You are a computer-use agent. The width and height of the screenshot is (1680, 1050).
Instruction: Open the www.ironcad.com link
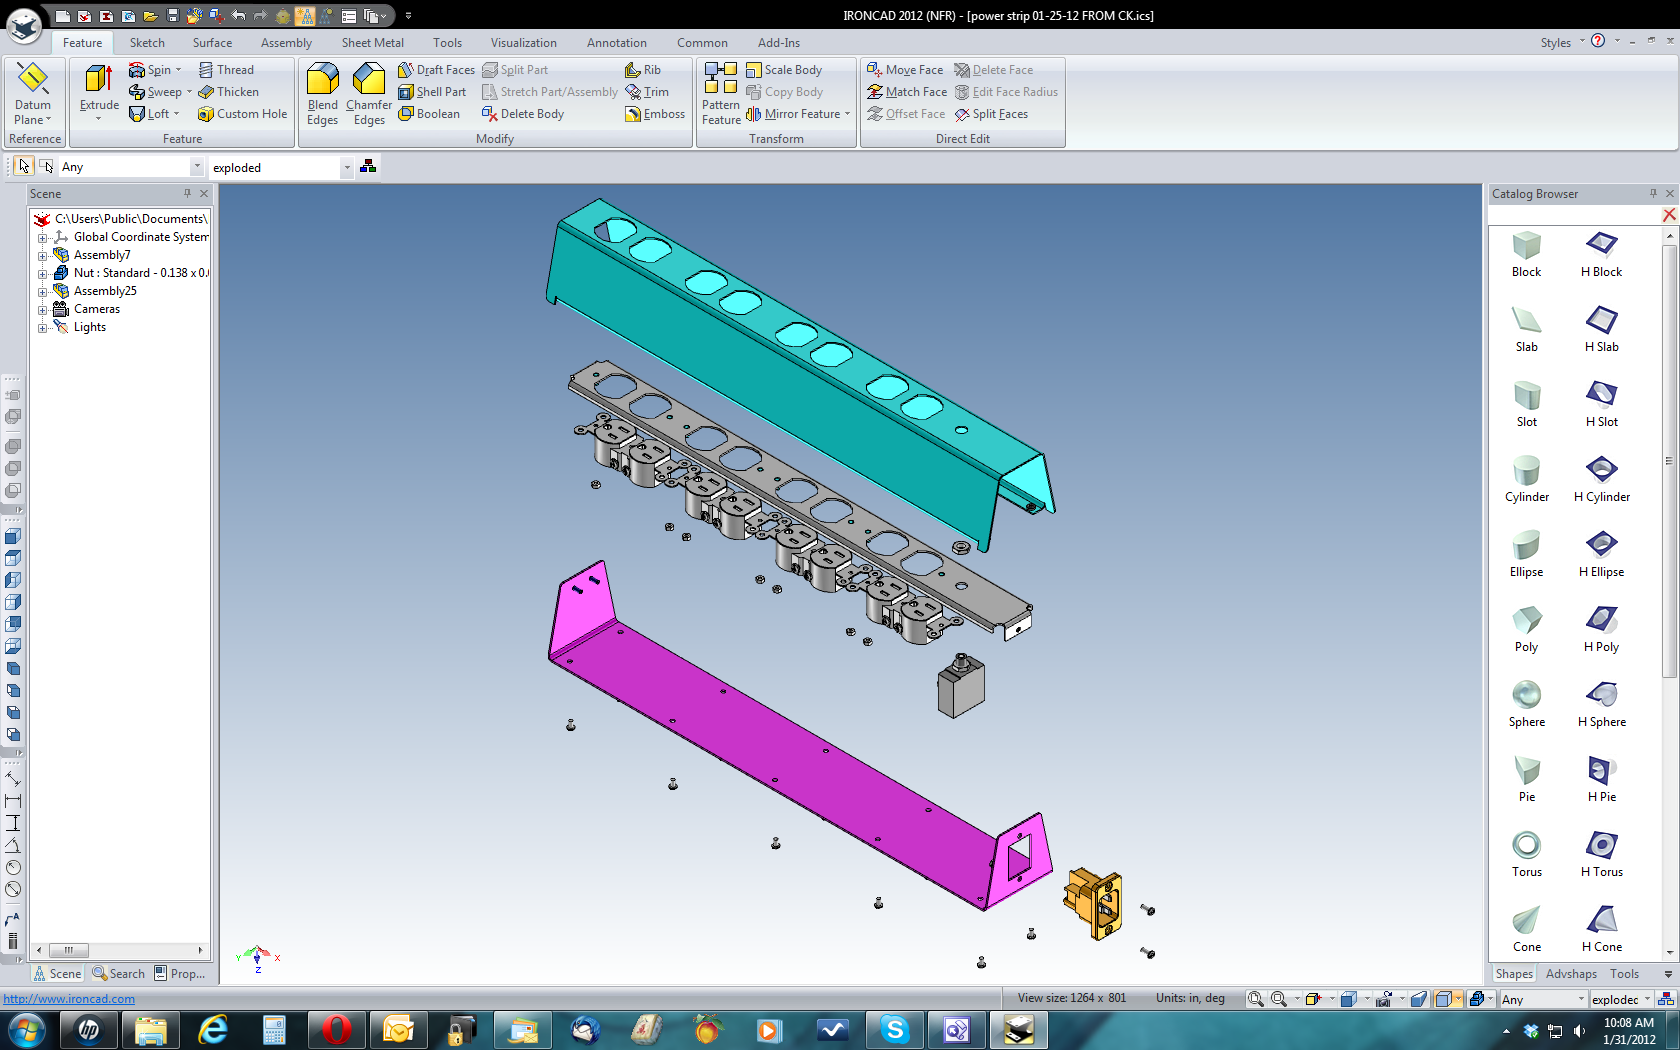69,999
